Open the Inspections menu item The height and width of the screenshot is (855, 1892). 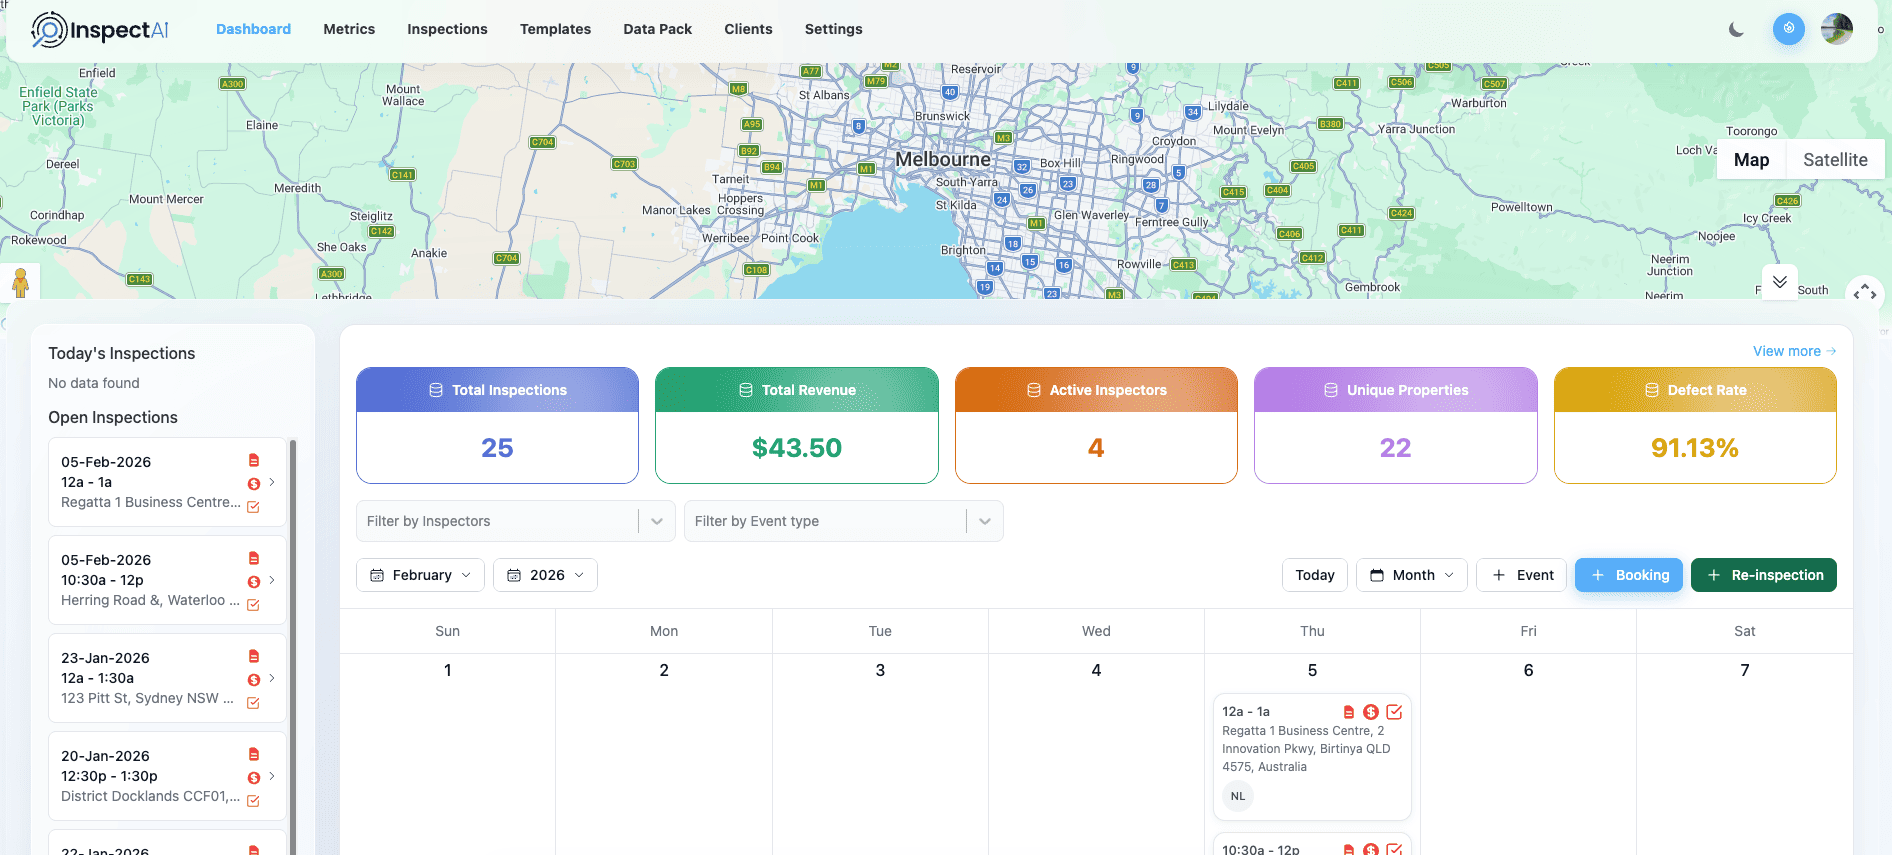[x=447, y=29]
